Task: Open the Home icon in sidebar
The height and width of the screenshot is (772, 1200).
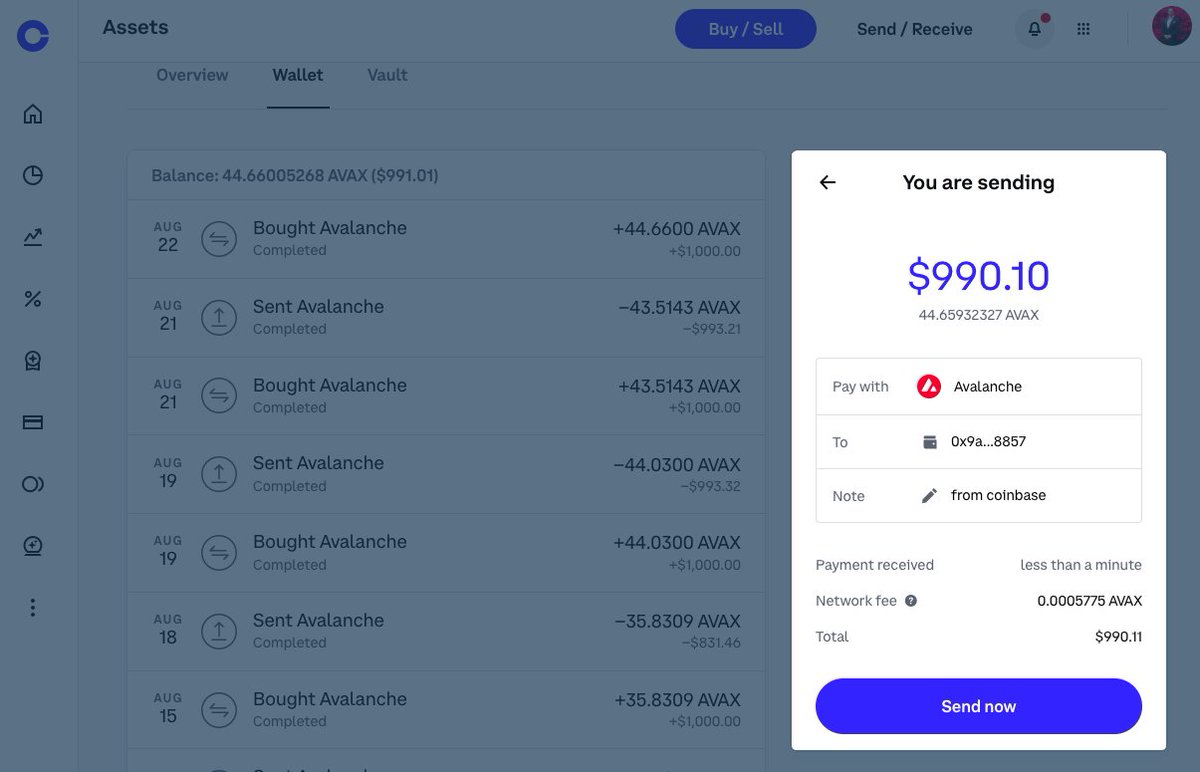Action: [x=33, y=114]
